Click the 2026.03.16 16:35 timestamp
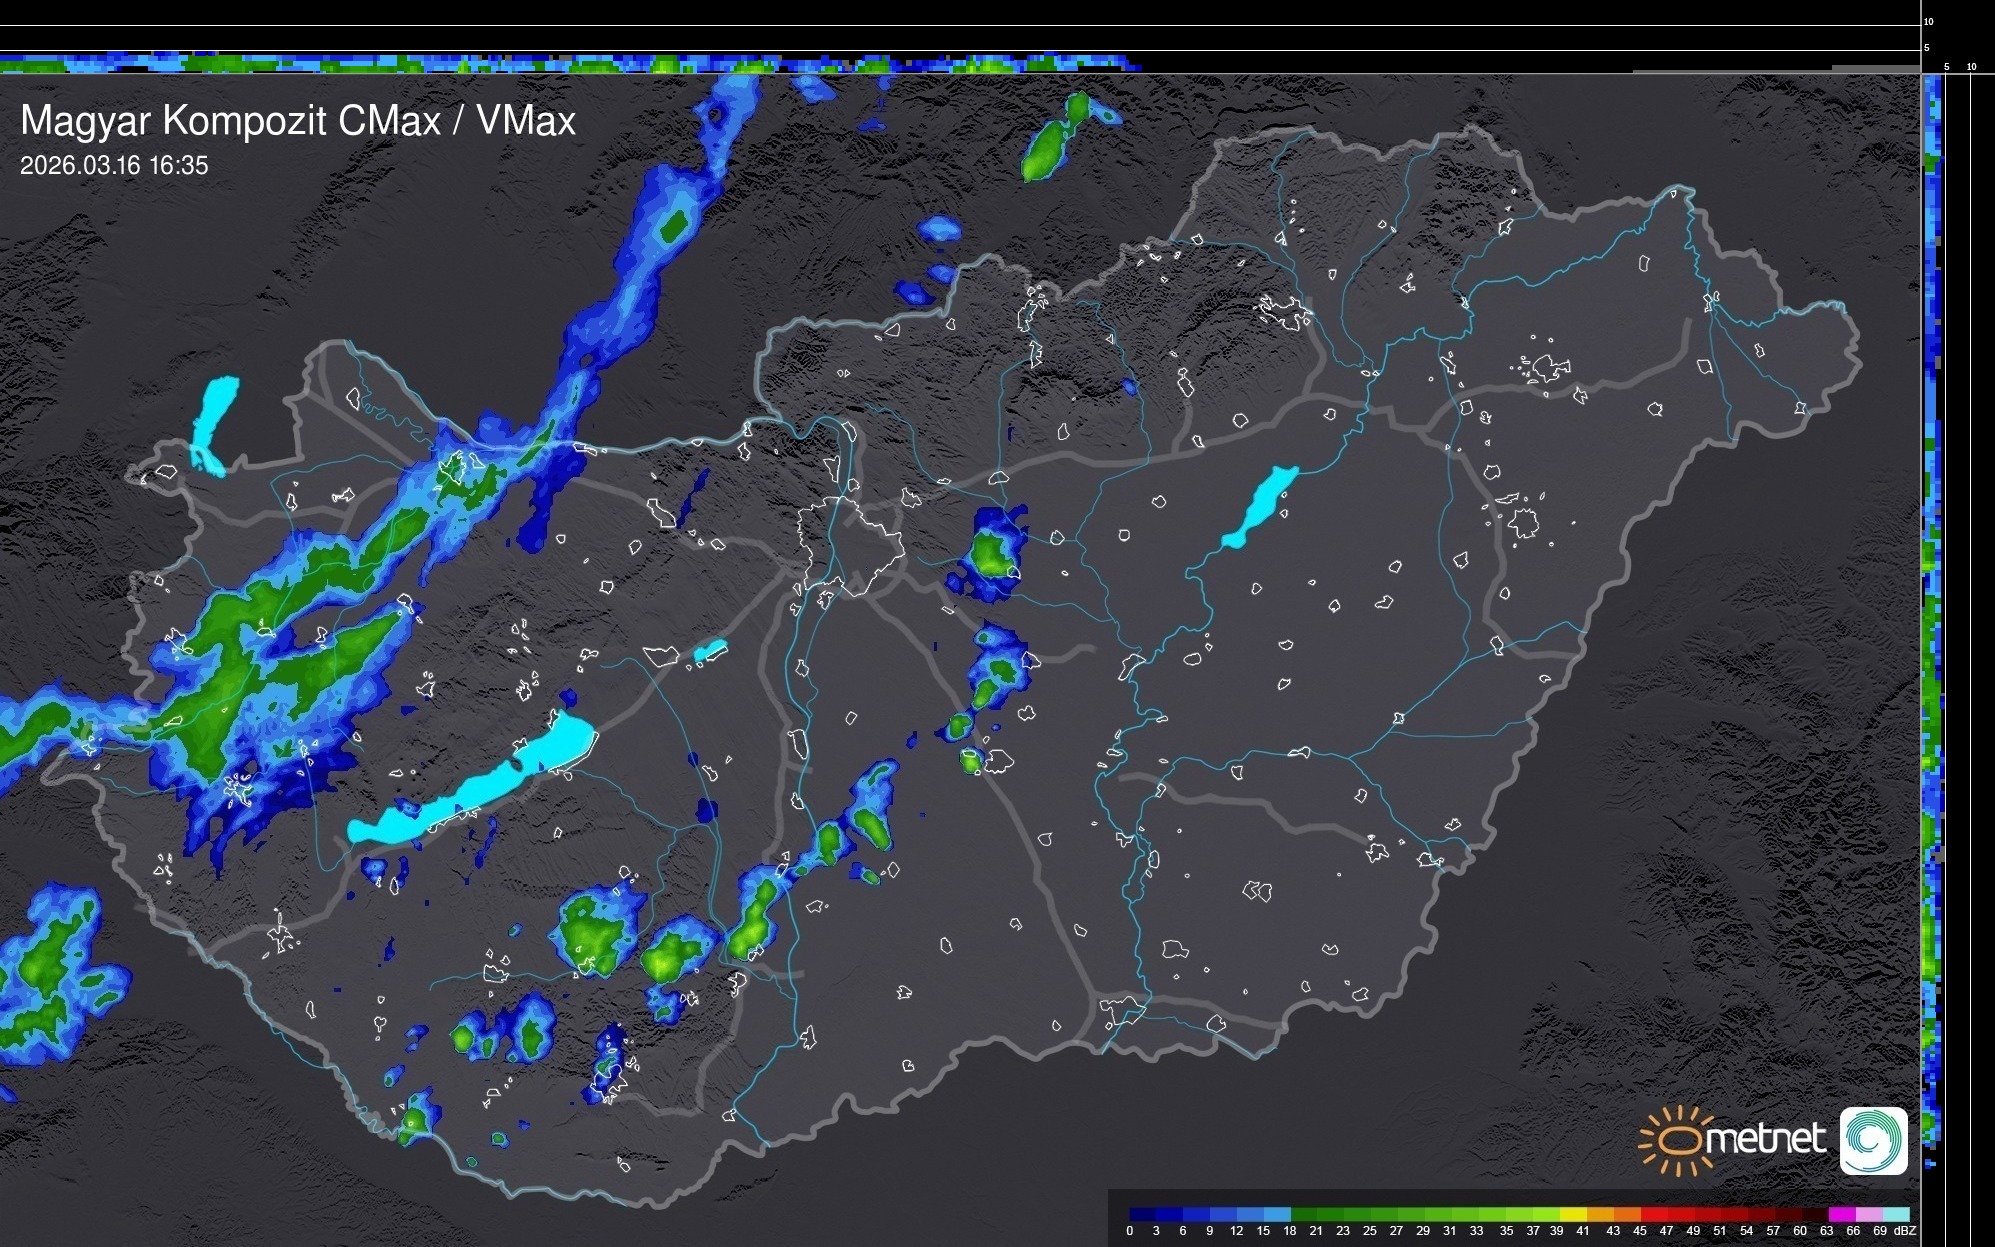 [x=114, y=166]
